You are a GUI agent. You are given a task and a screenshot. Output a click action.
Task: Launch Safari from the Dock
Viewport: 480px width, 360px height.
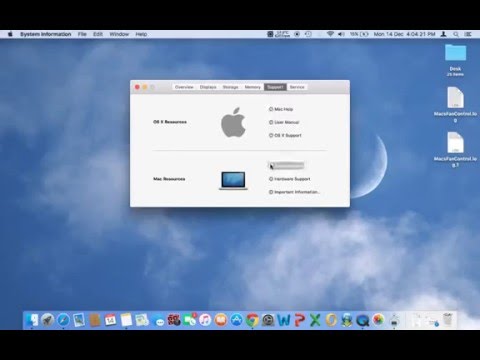pyautogui.click(x=63, y=320)
